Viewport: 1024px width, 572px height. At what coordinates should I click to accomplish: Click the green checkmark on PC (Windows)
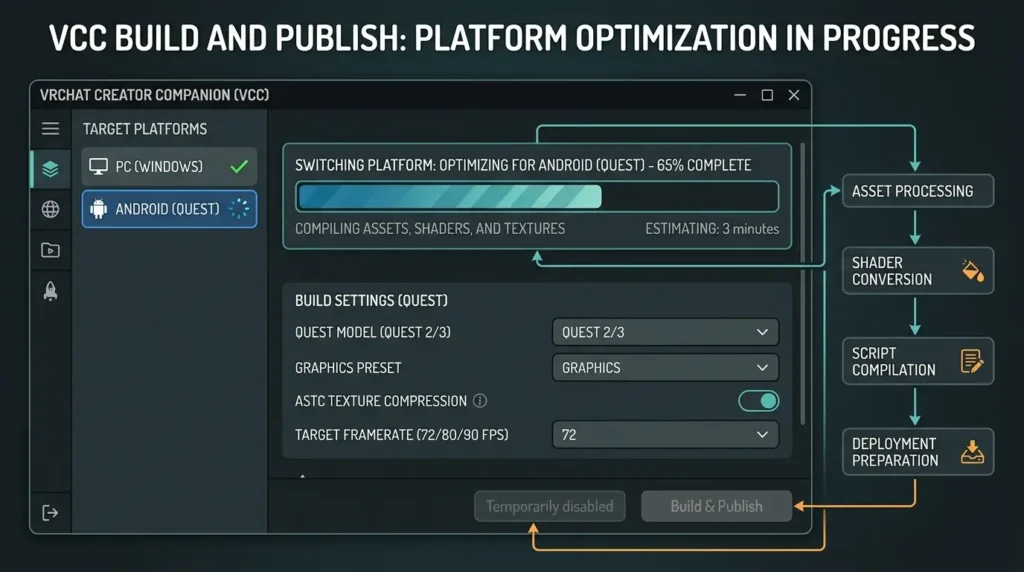coord(239,167)
